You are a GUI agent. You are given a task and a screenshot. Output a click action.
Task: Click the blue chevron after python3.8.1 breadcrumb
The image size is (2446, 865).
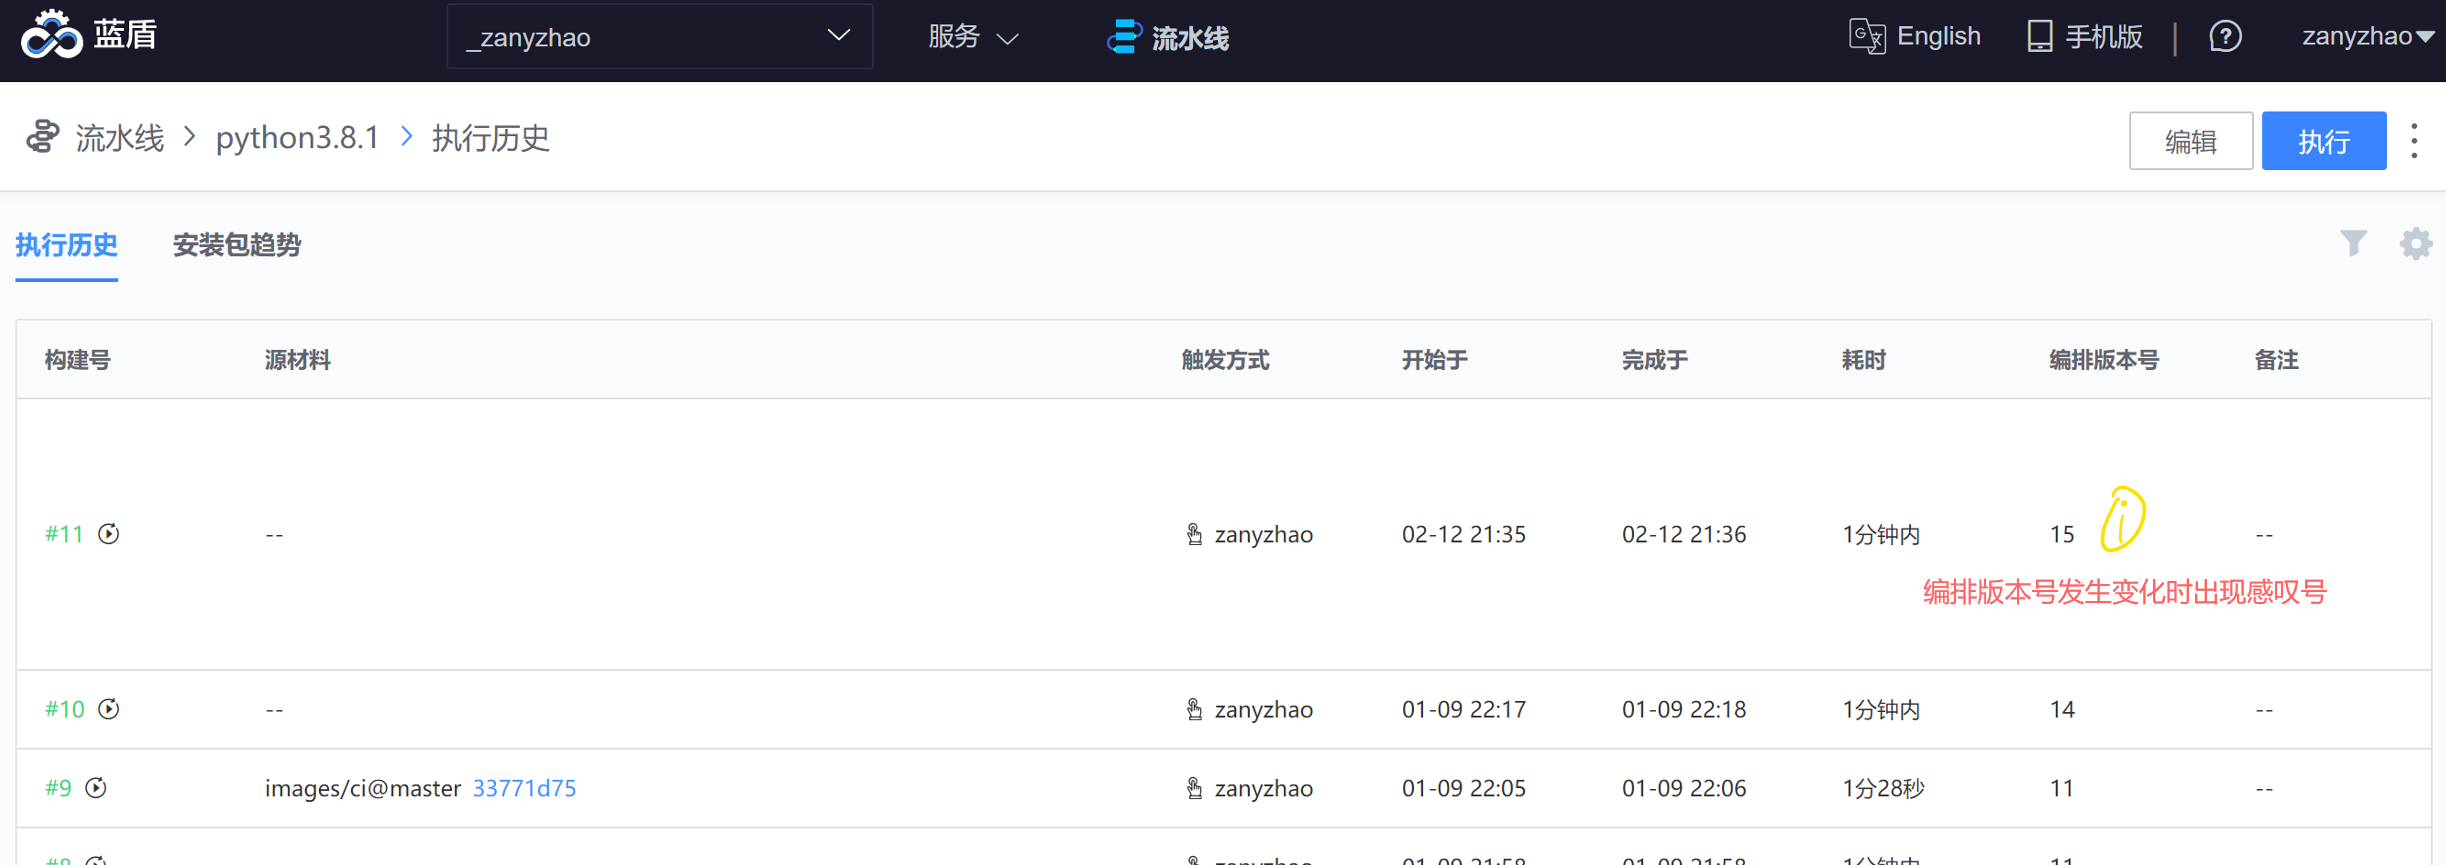coord(406,137)
